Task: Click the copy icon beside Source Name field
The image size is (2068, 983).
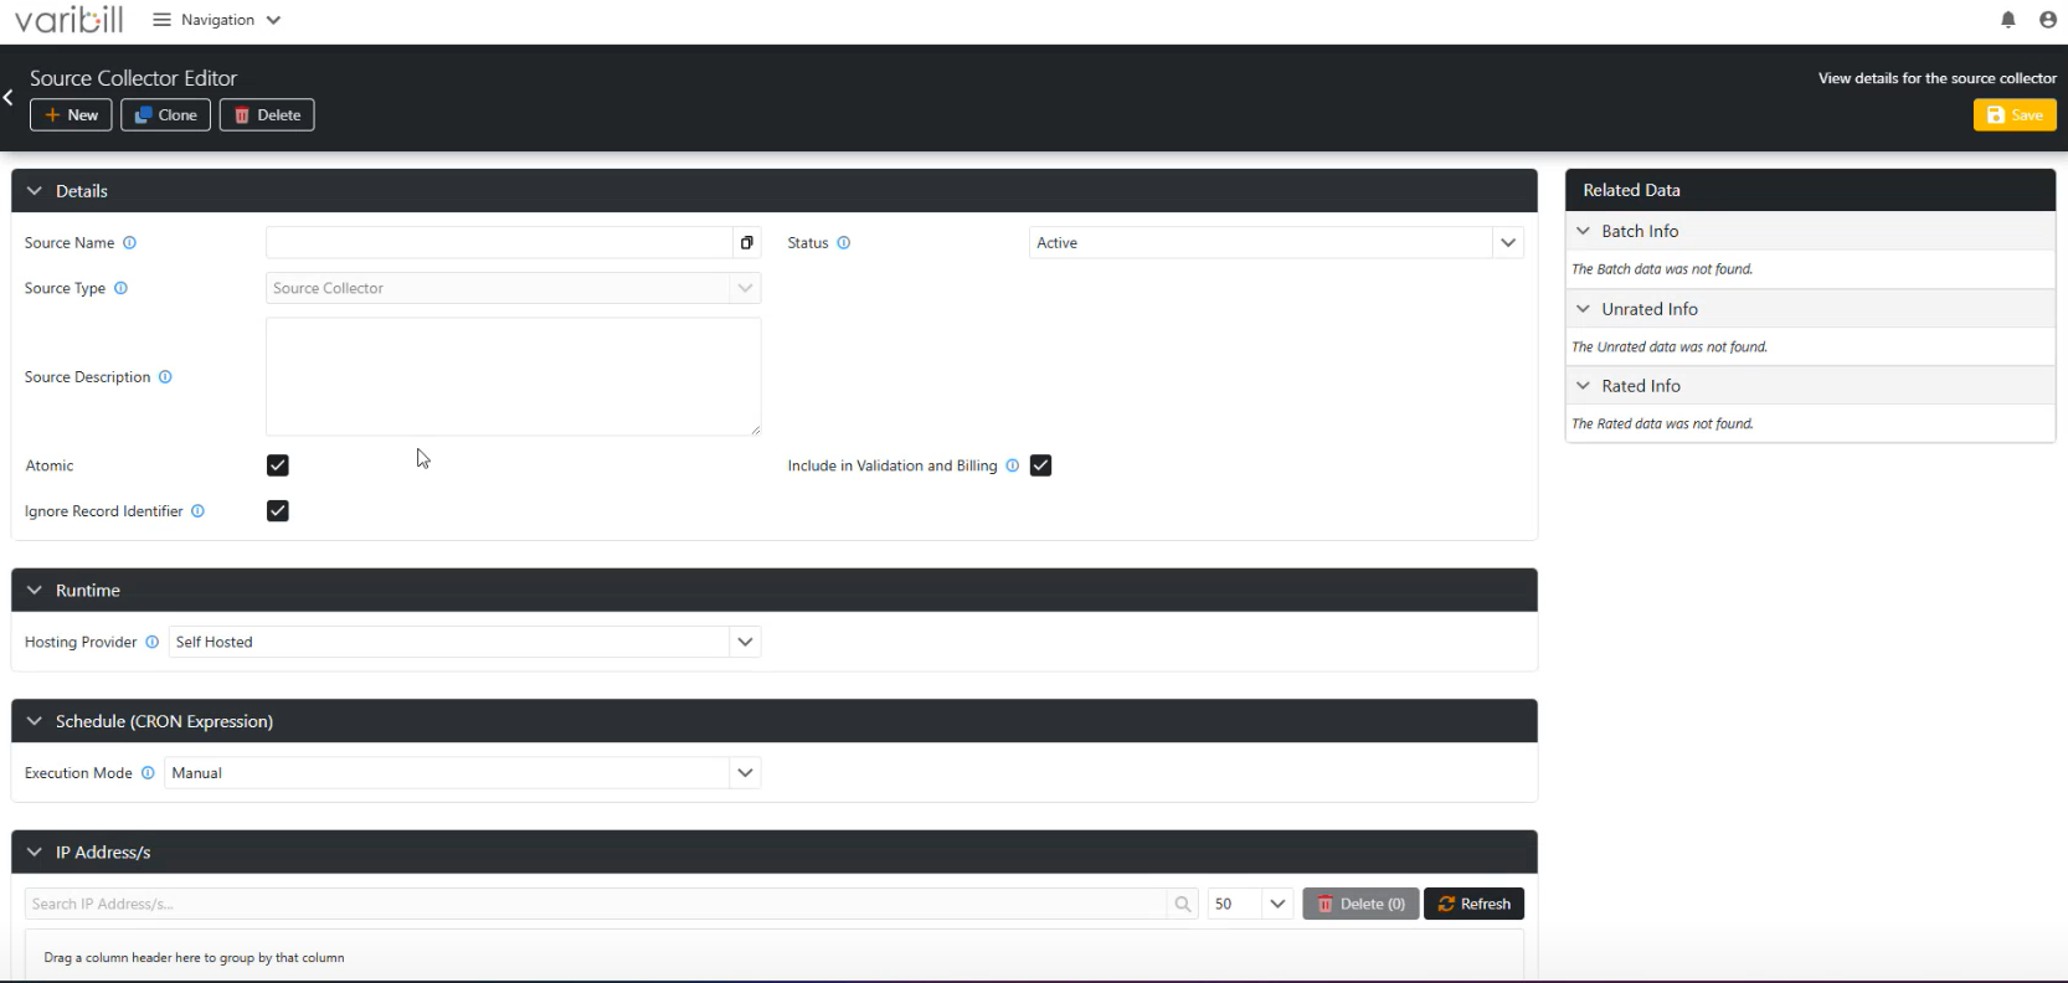Action: (747, 242)
